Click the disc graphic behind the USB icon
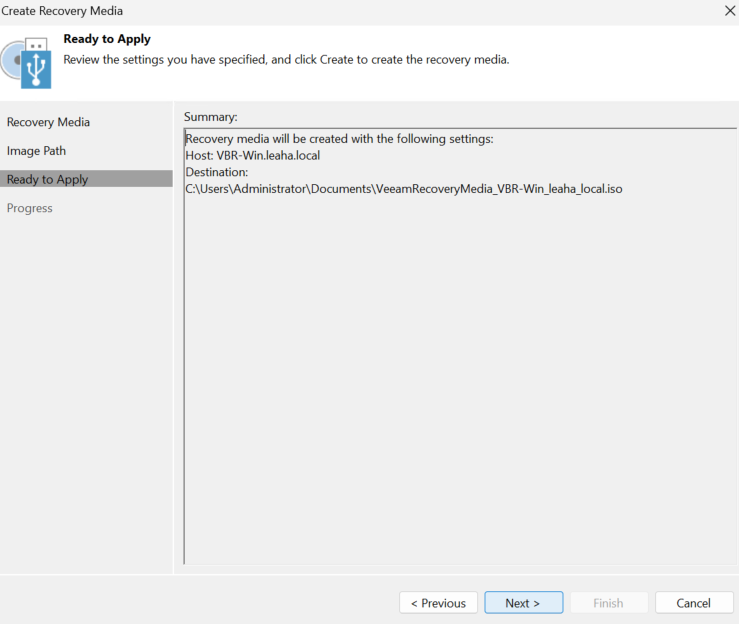Viewport: 739px width, 624px height. [9, 60]
